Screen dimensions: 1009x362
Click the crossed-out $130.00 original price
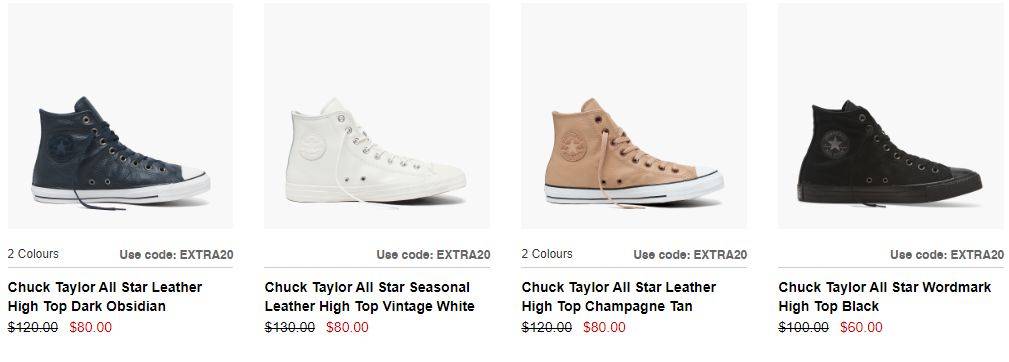(x=290, y=327)
